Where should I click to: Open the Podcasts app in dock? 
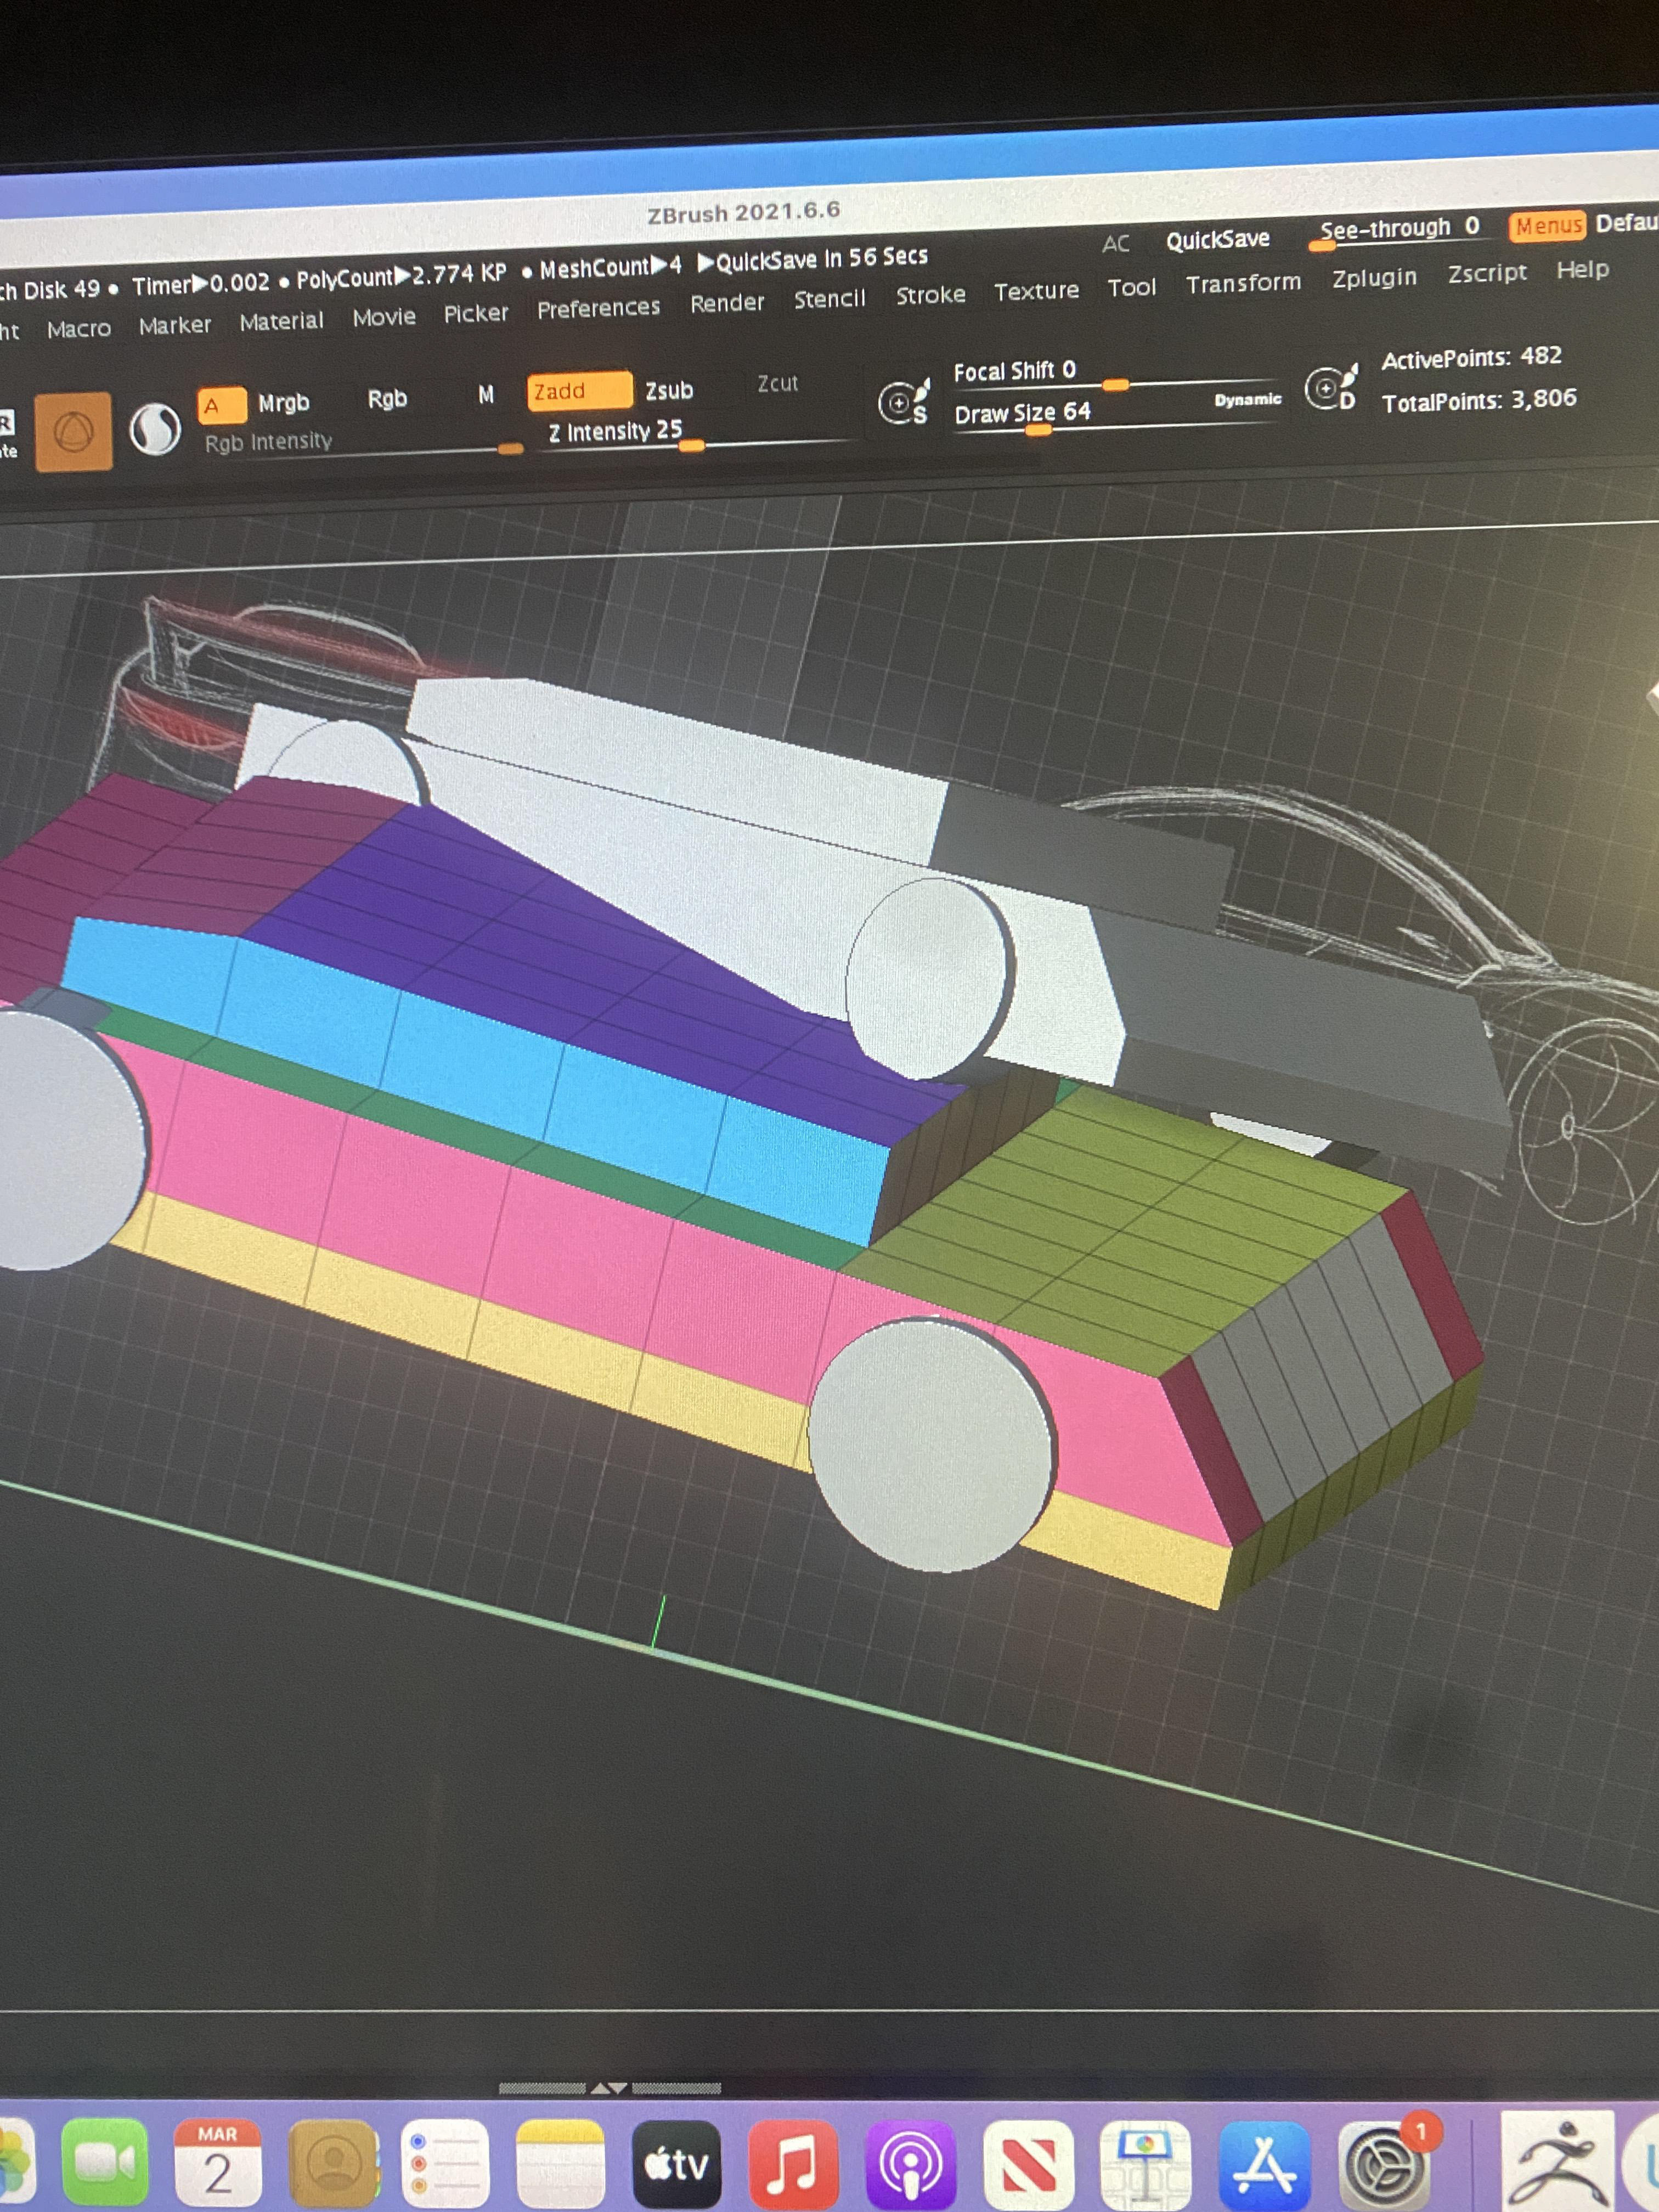910,2164
